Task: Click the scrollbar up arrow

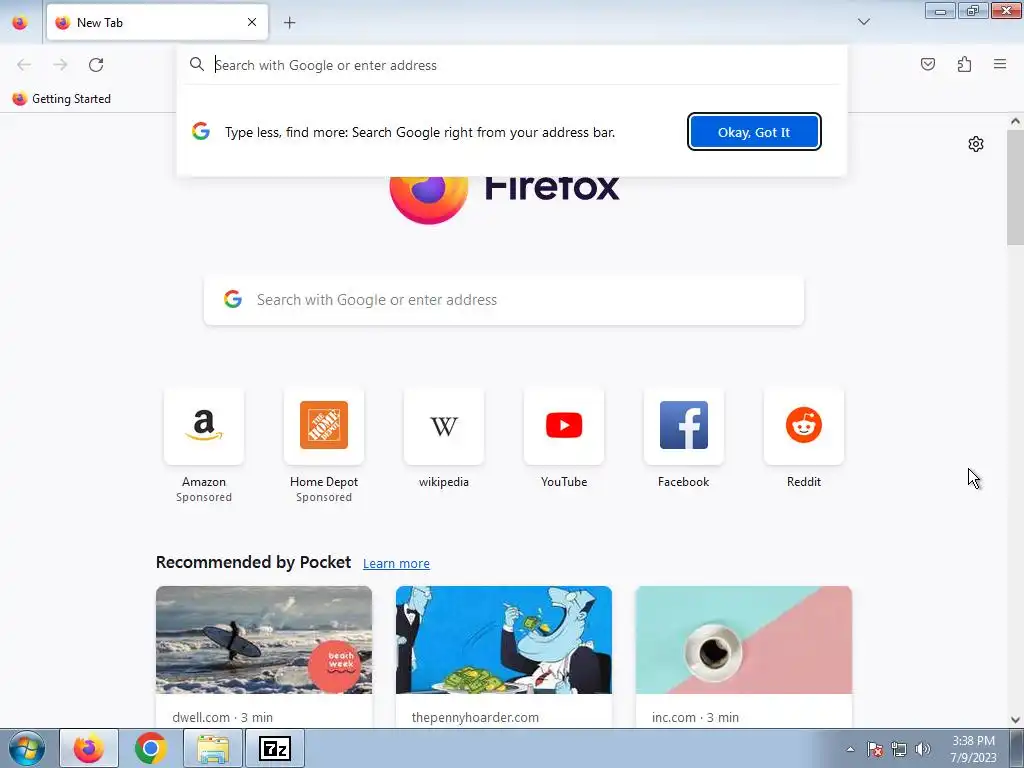Action: 1015,121
